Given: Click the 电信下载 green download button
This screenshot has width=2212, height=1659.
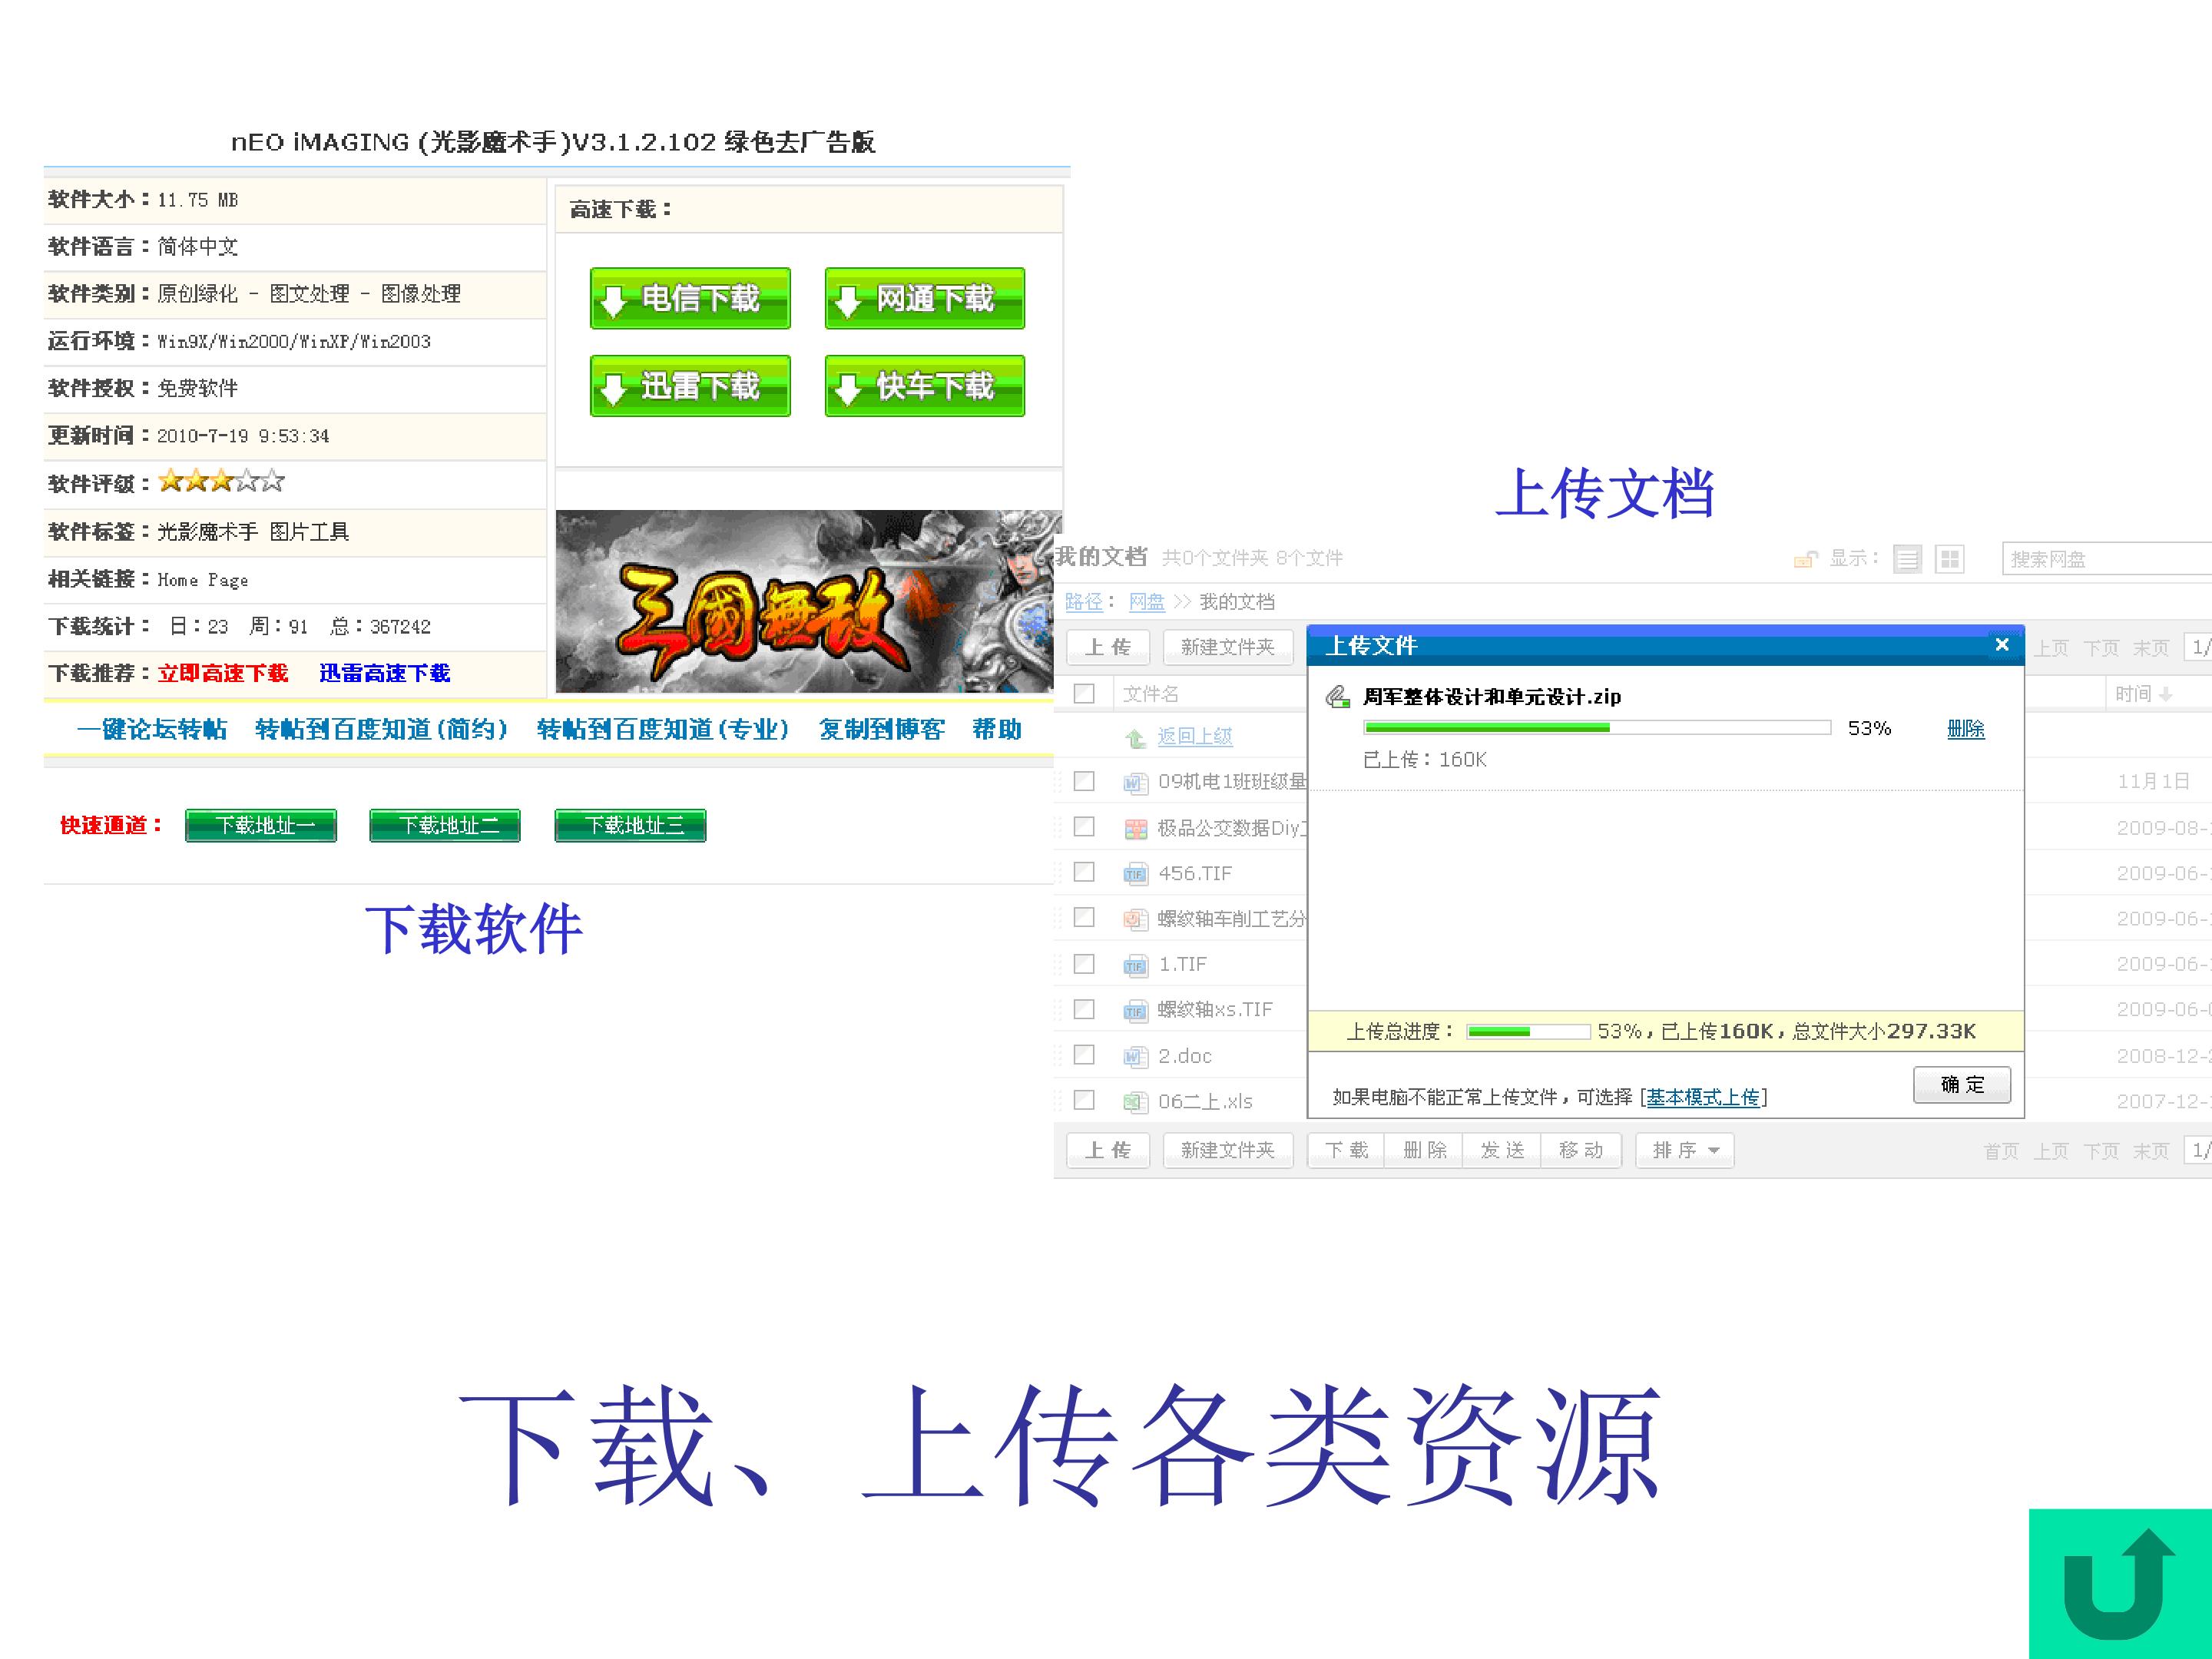Looking at the screenshot, I should point(690,298).
